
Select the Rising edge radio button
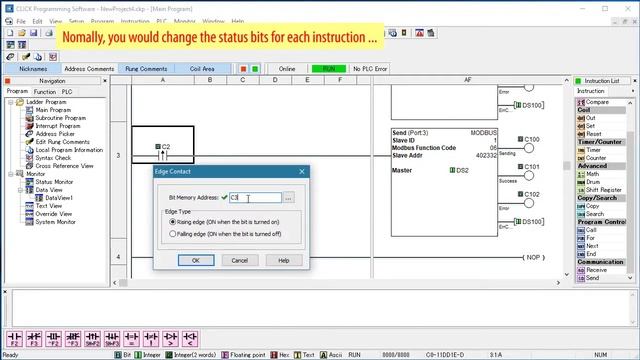(173, 222)
